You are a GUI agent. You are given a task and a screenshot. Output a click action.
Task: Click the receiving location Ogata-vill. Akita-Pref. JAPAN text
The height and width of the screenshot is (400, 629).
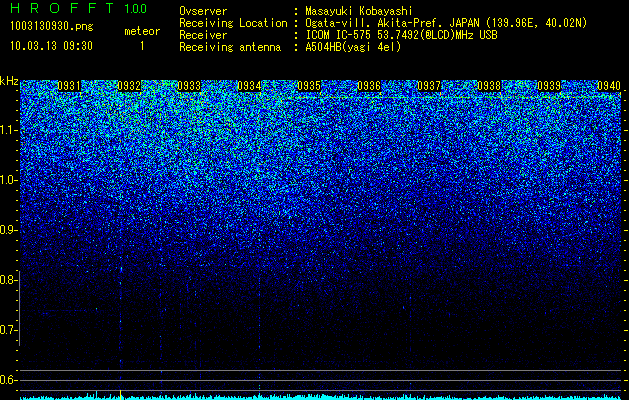pos(446,23)
